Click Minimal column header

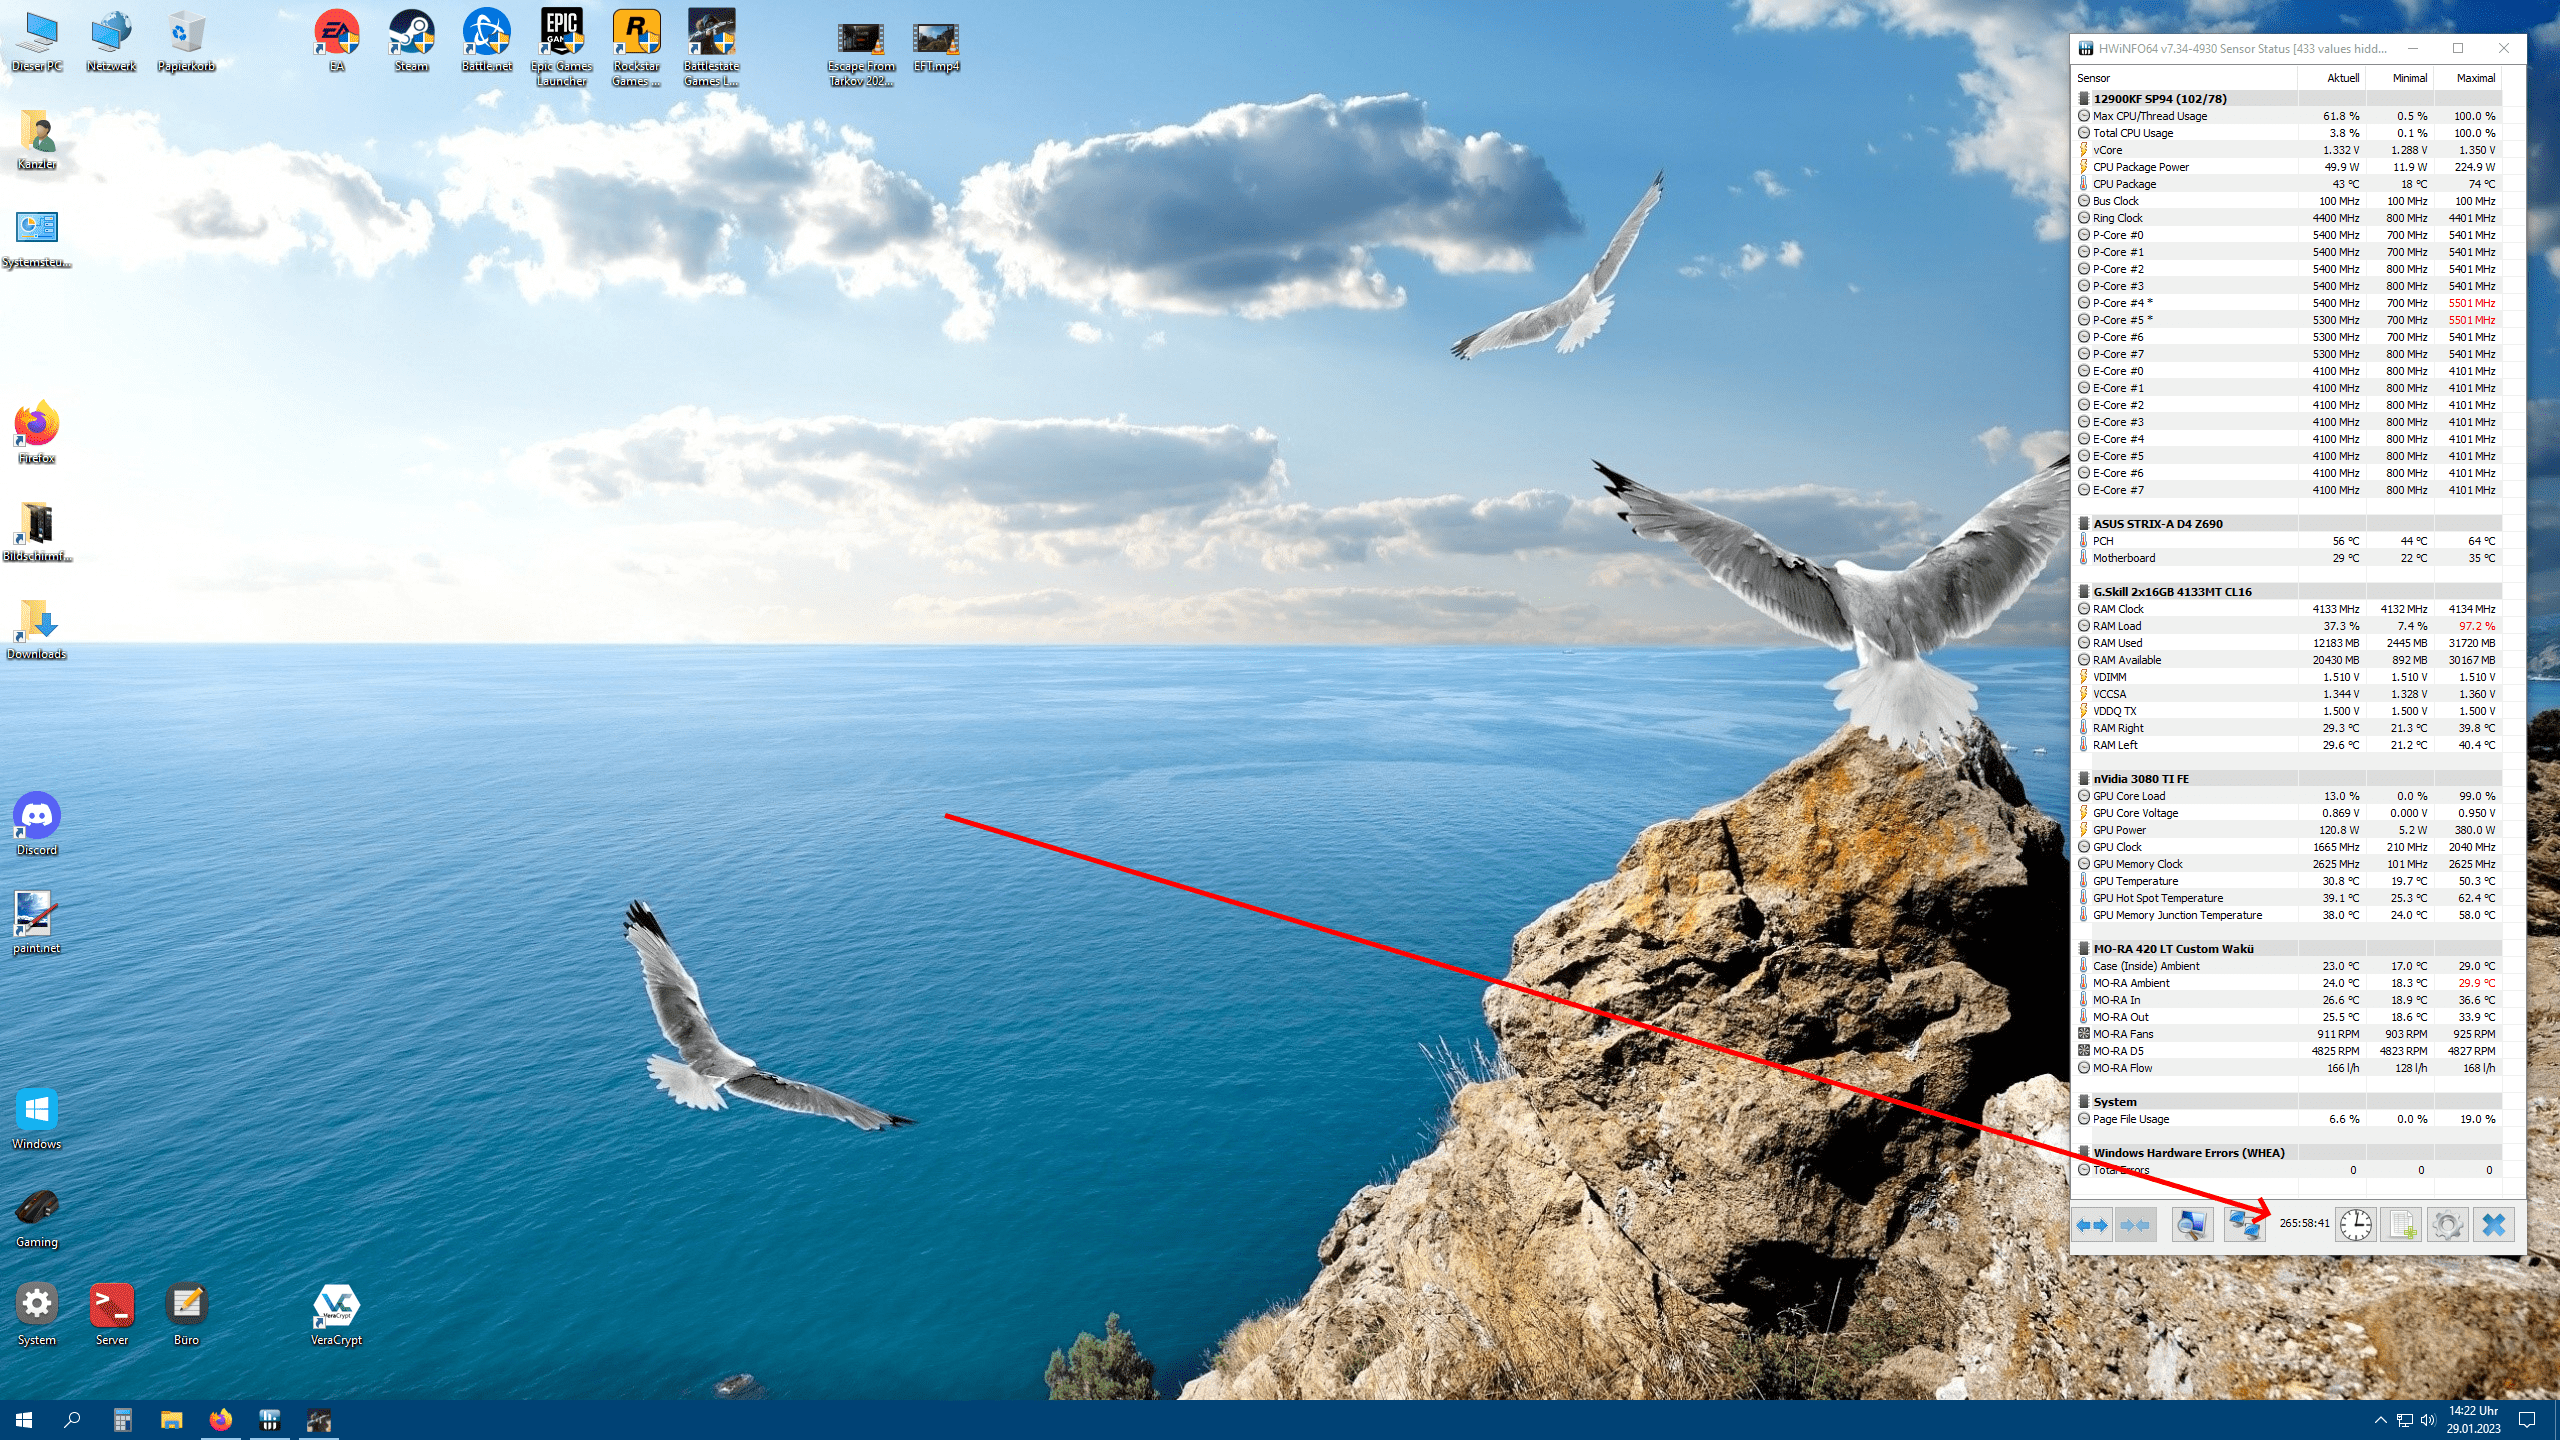2400,78
